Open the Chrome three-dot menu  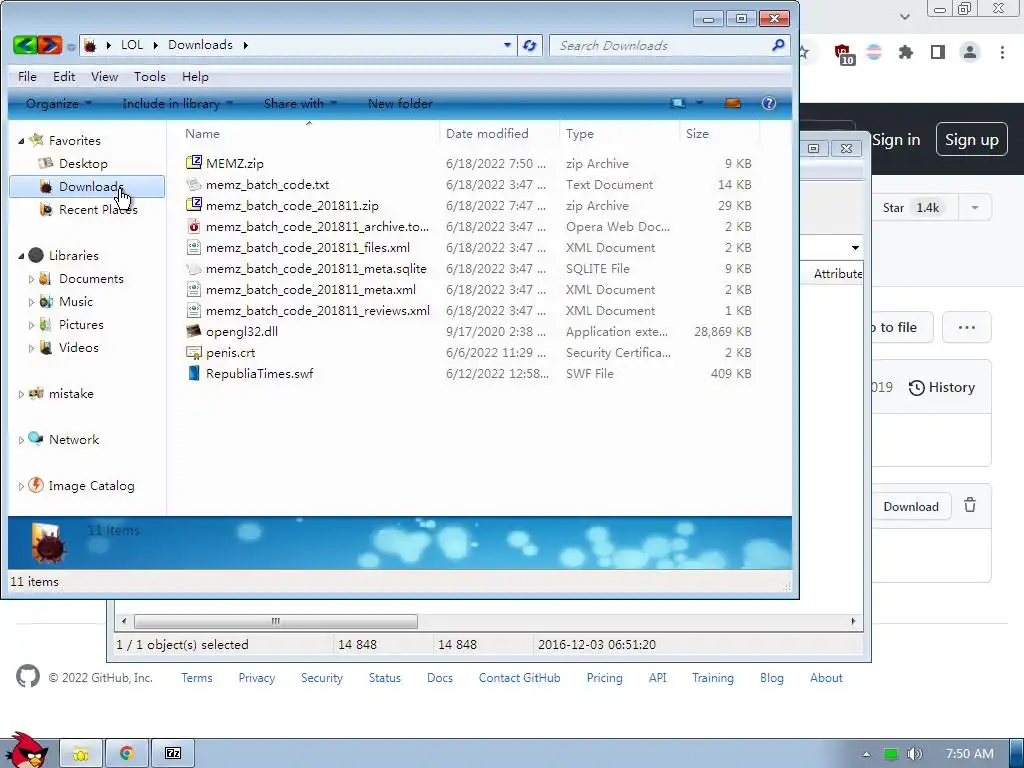[1002, 52]
